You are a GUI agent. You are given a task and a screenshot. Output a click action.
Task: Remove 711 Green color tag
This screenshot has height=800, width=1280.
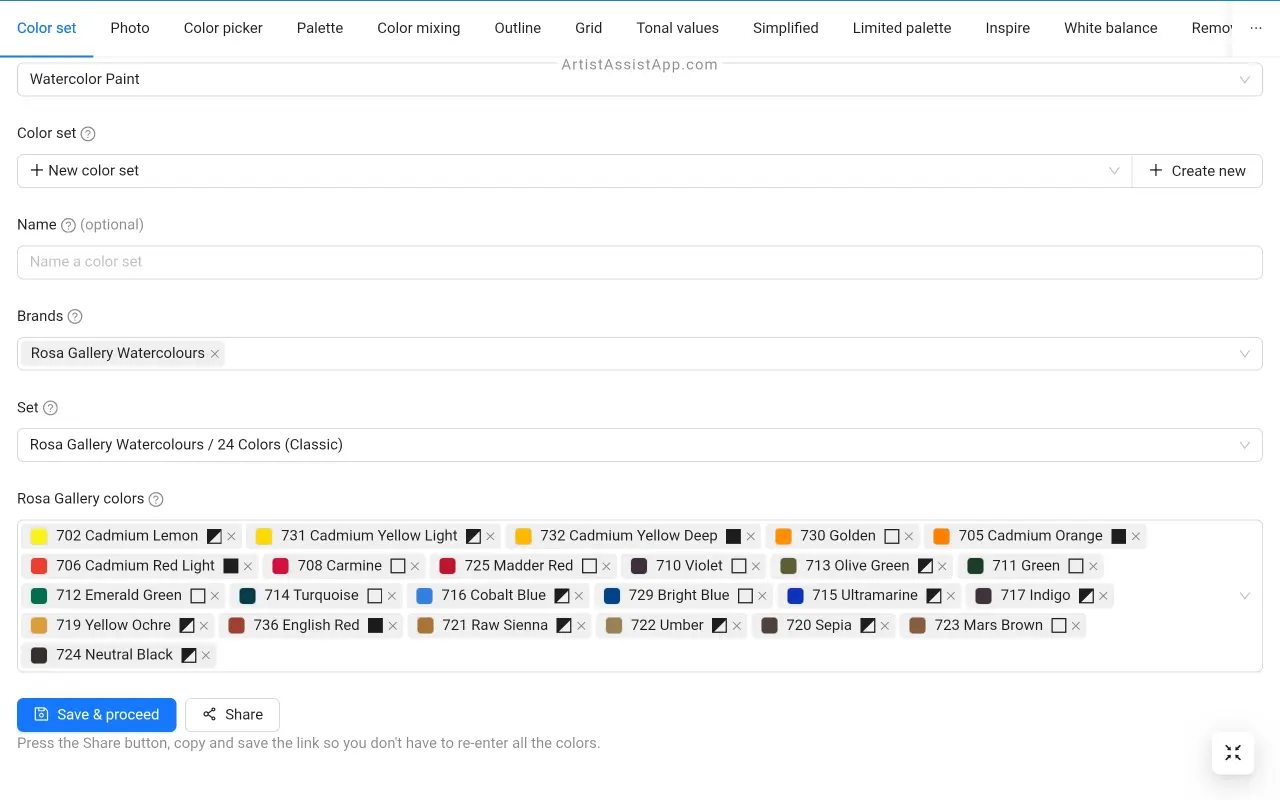(1092, 566)
